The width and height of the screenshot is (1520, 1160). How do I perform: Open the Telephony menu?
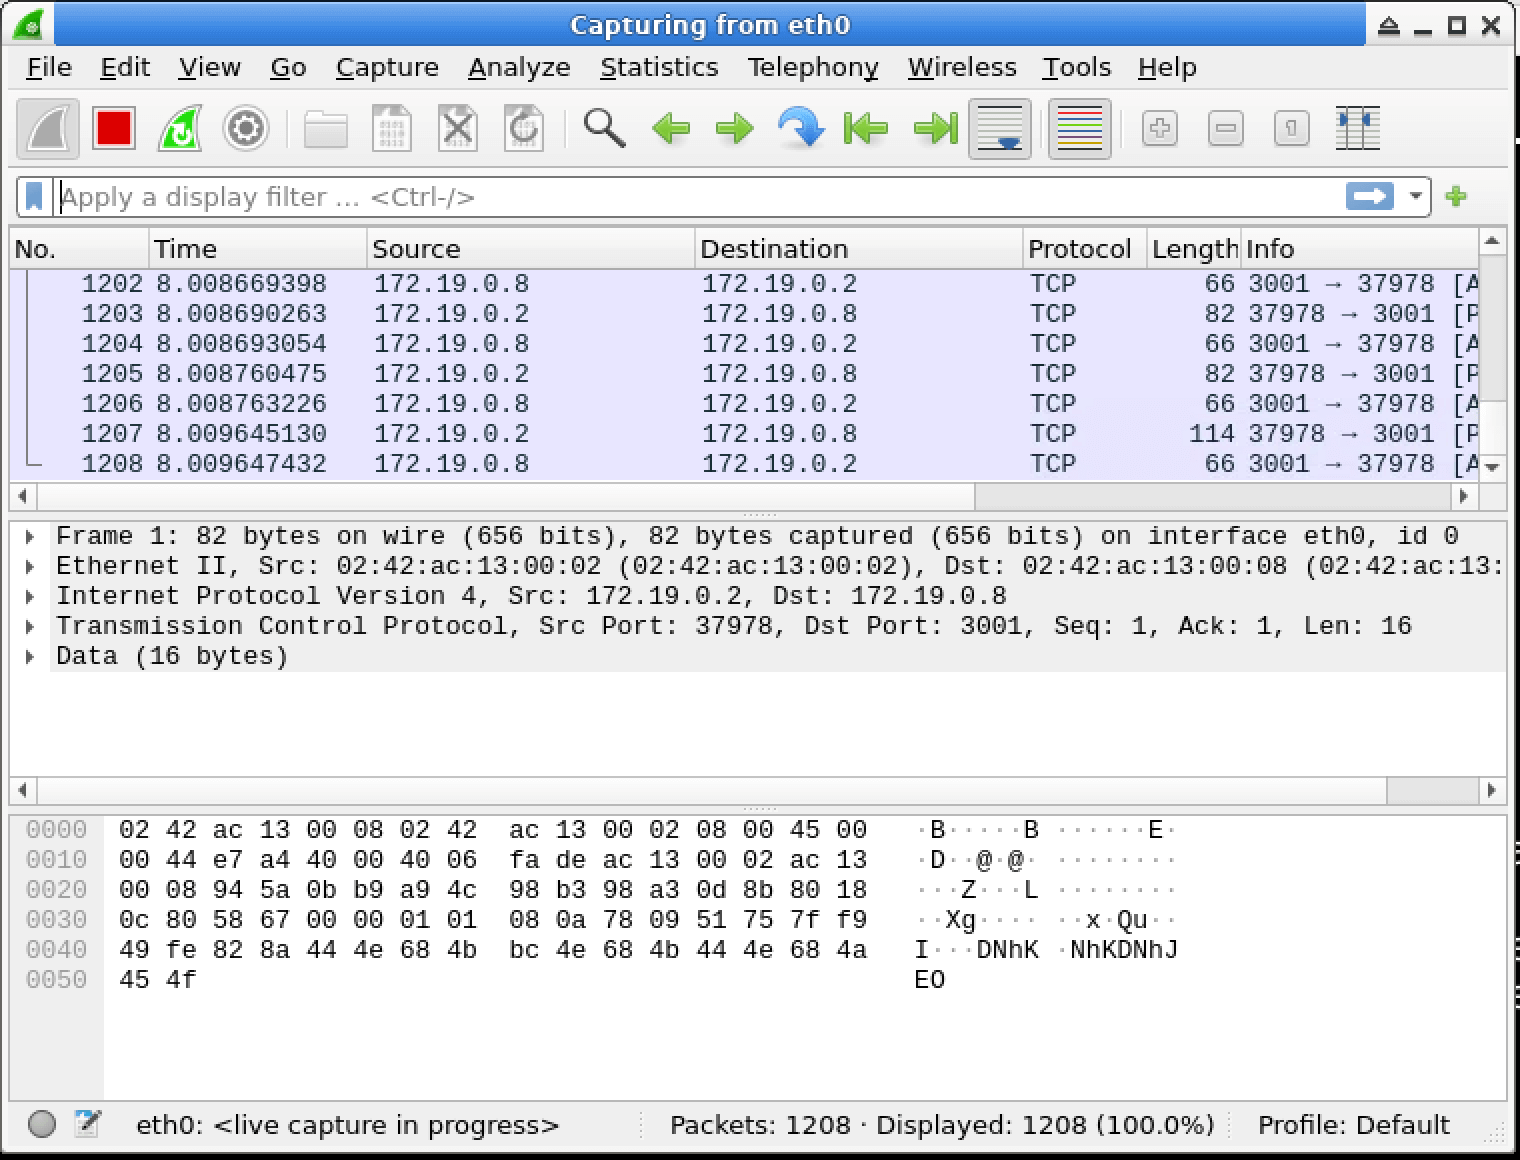coord(813,67)
